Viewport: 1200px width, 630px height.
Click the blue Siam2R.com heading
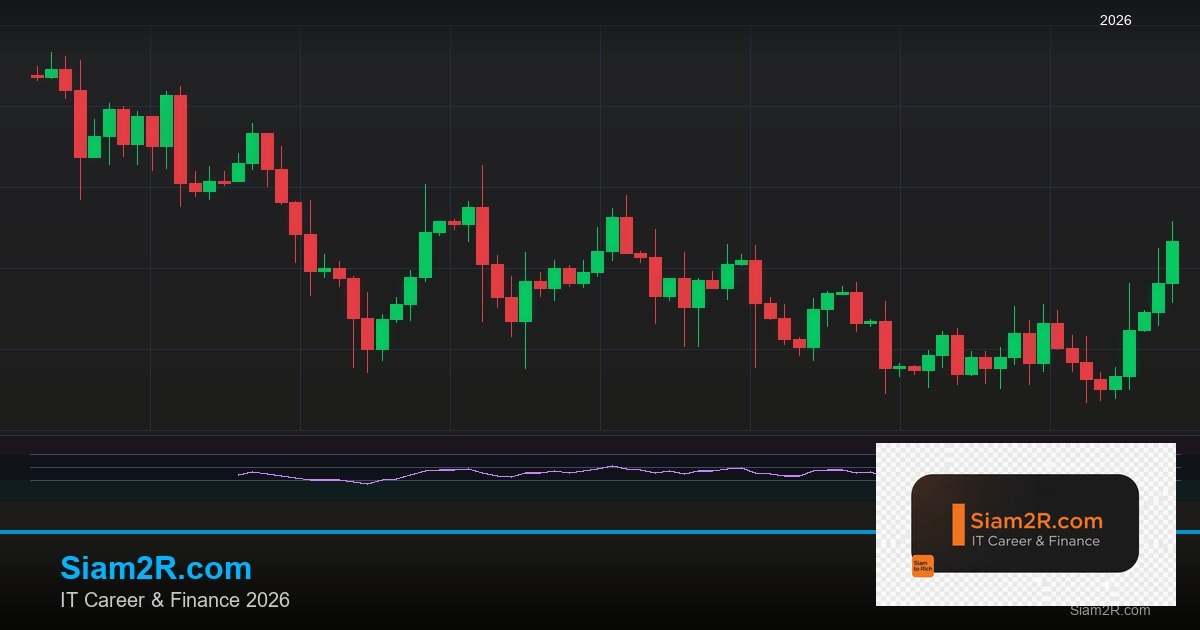pyautogui.click(x=156, y=568)
